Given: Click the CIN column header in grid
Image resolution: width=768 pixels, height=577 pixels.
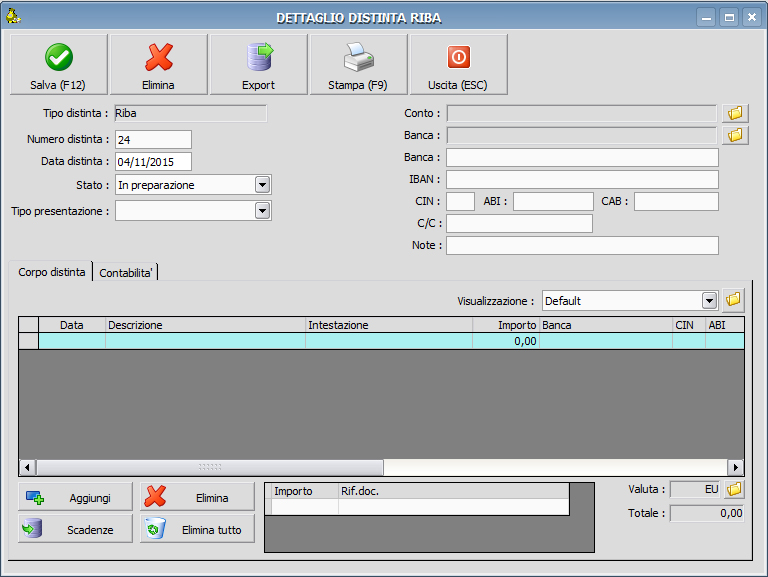Looking at the screenshot, I should click(689, 325).
